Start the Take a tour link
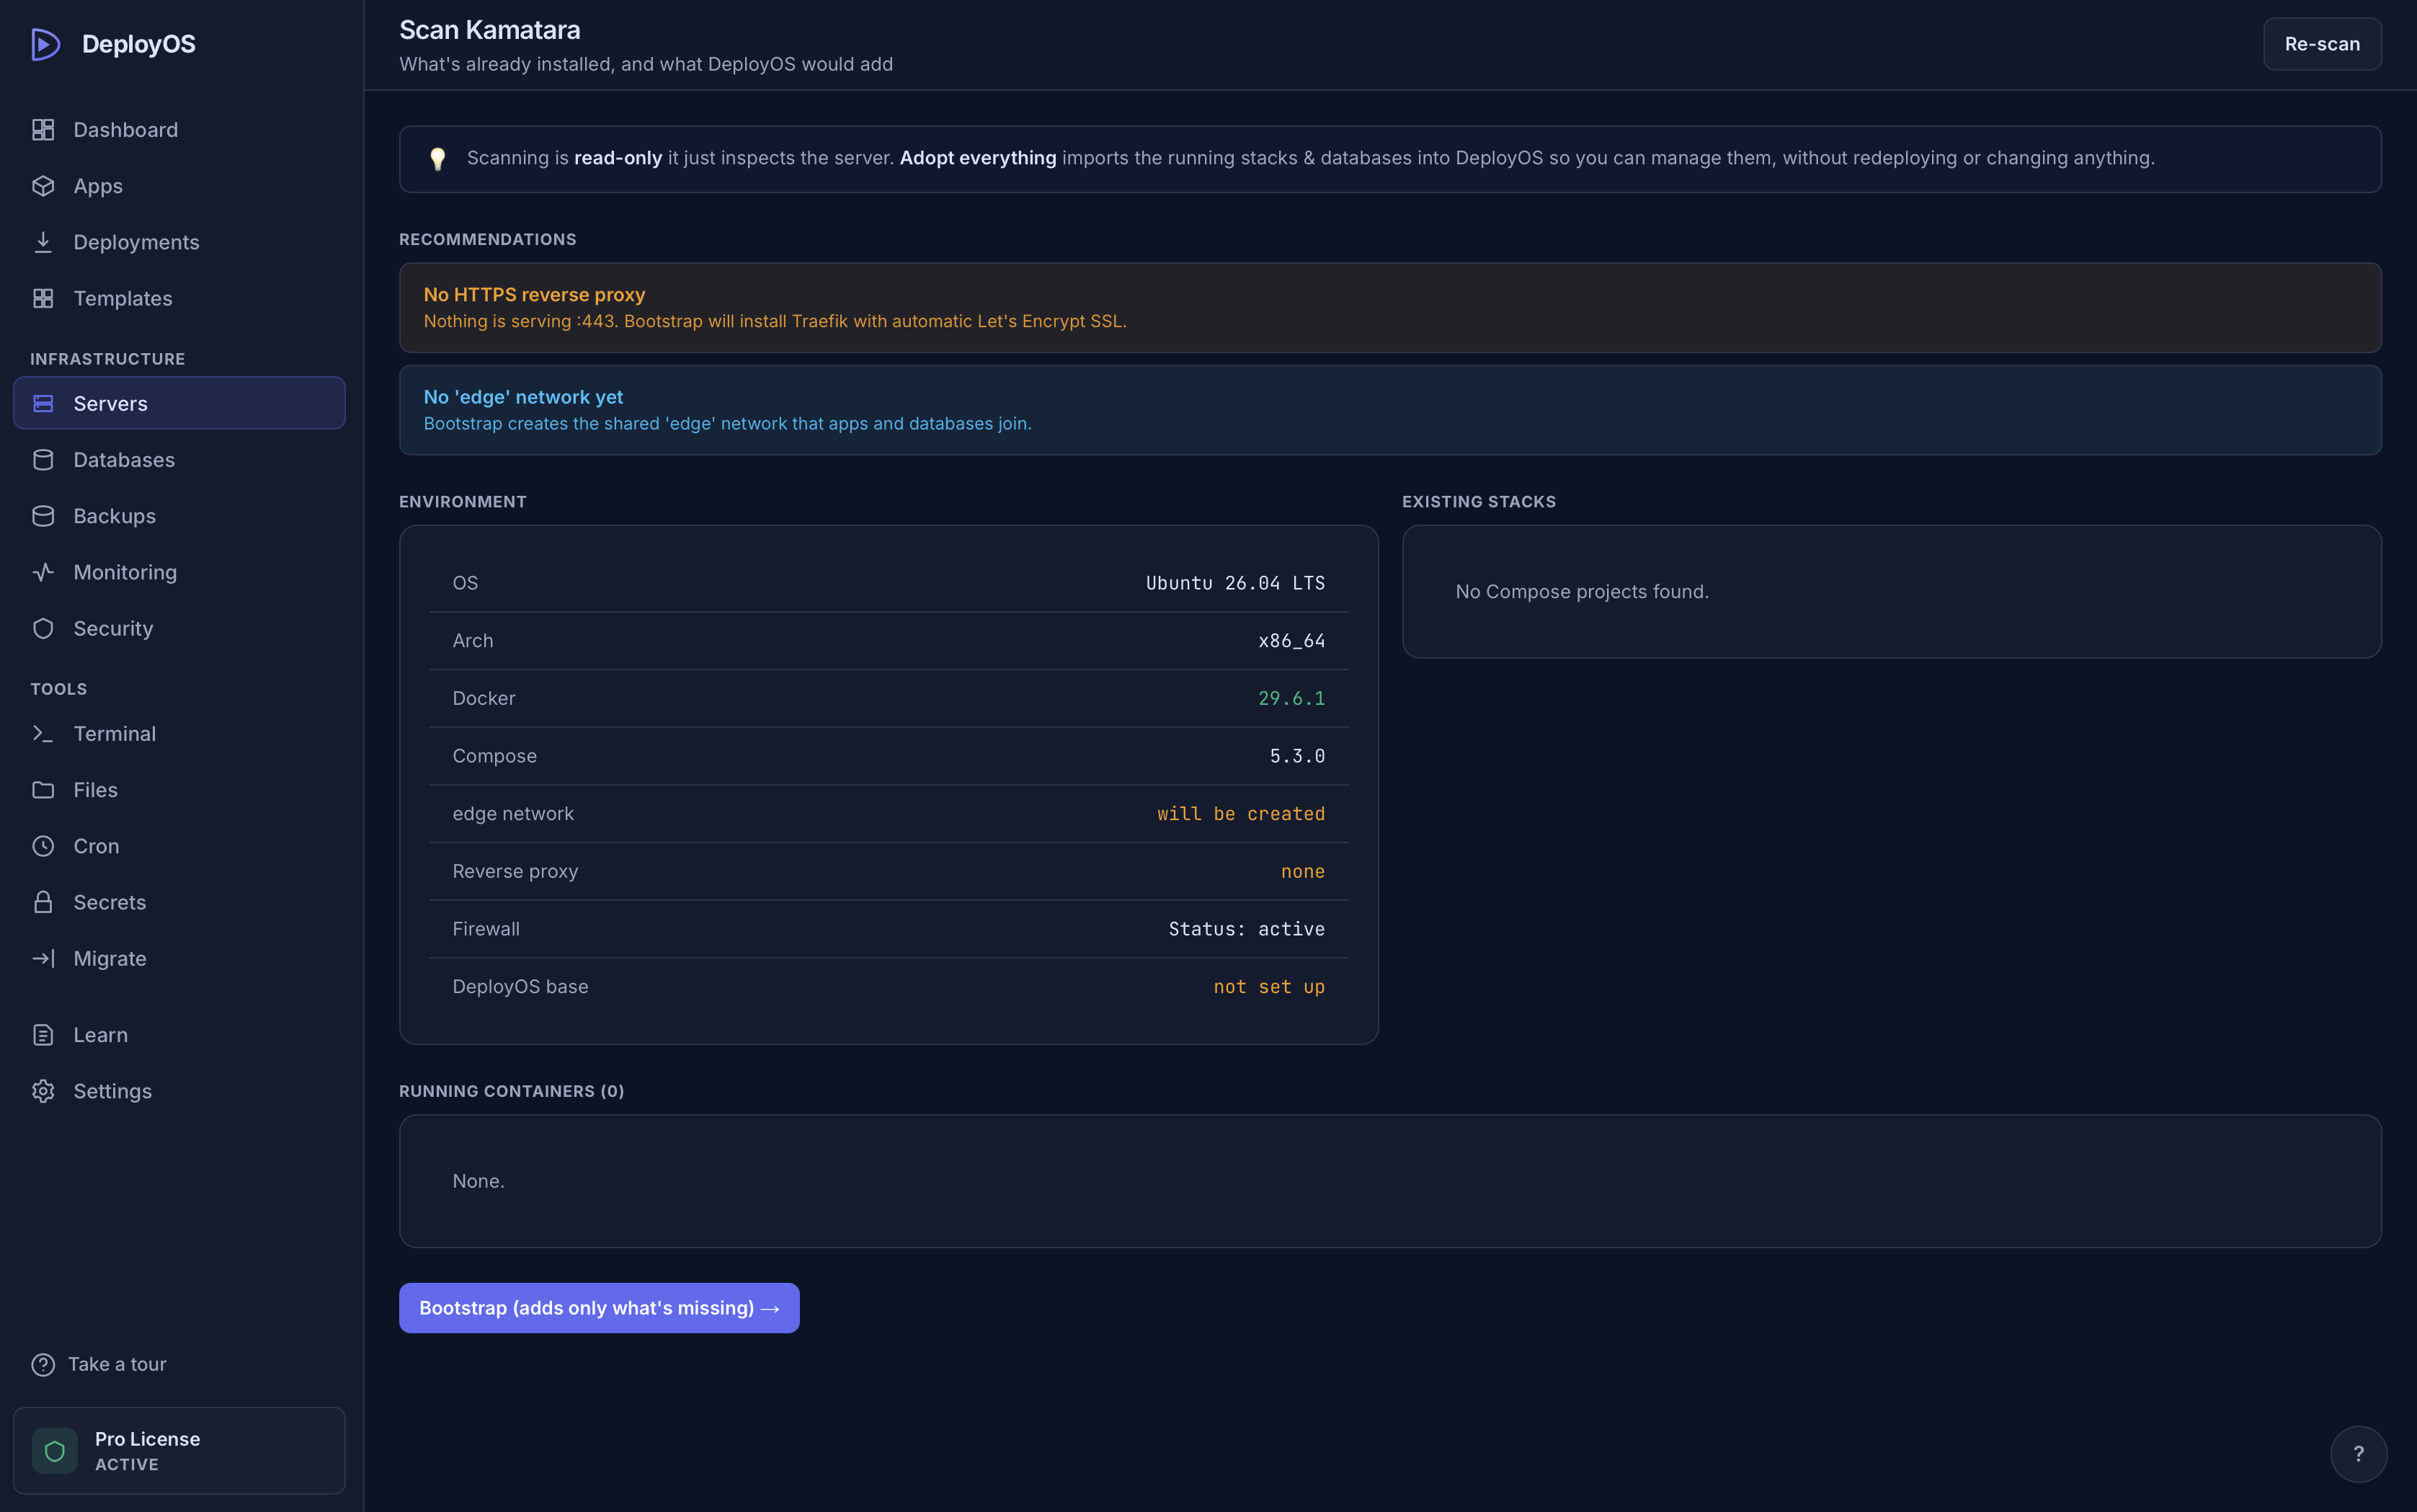 [99, 1364]
